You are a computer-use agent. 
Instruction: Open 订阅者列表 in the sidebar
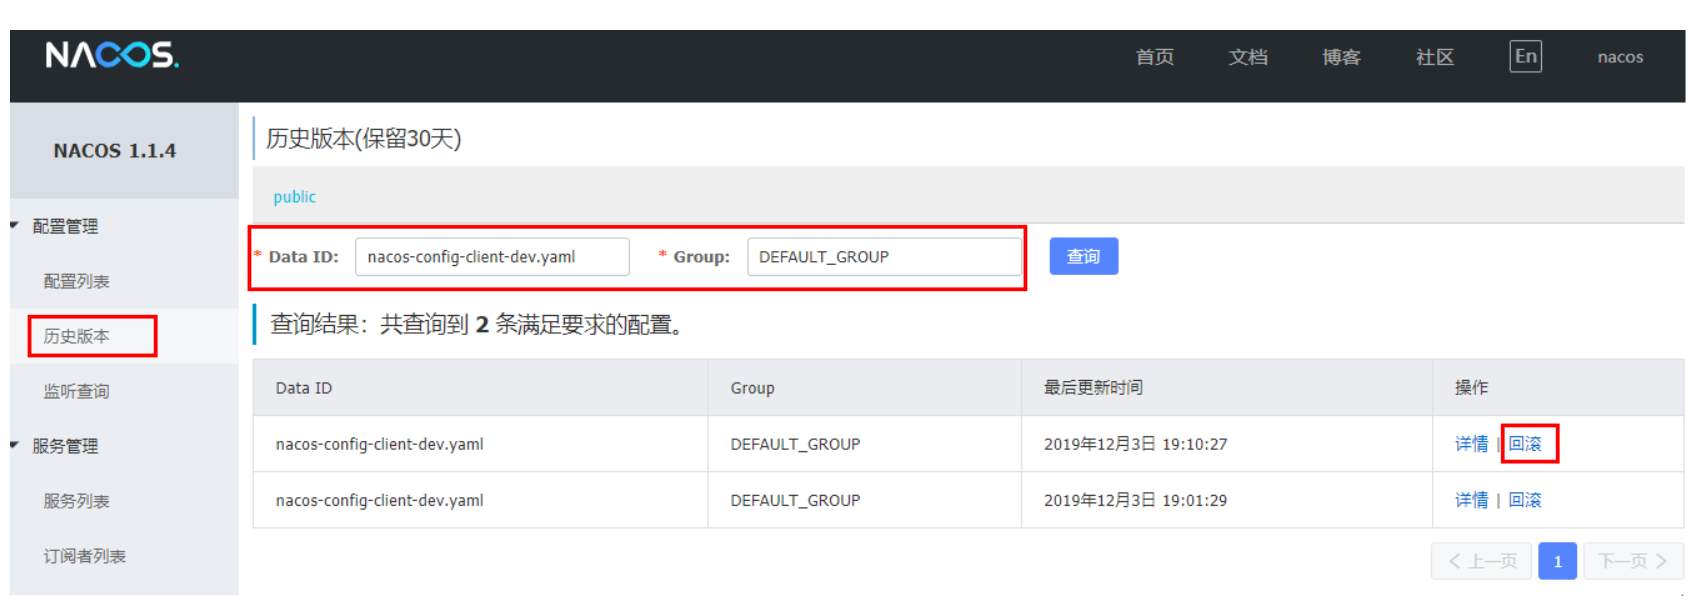click(84, 556)
